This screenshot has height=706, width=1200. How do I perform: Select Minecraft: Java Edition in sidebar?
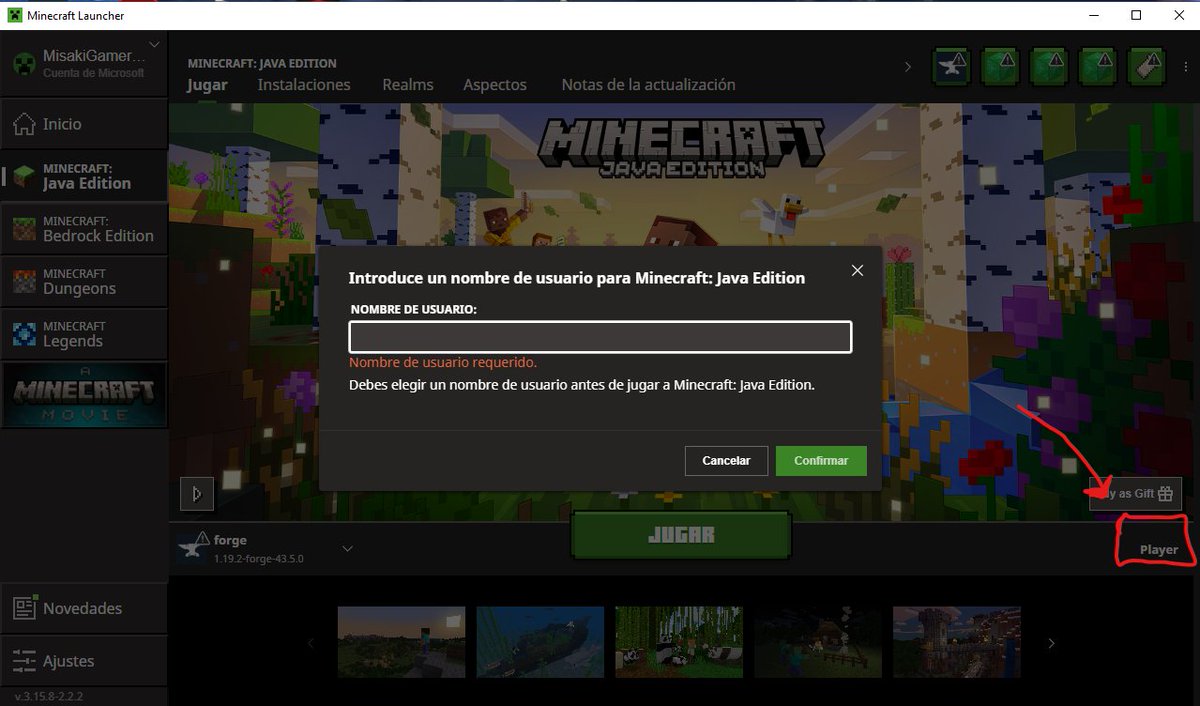(x=84, y=176)
